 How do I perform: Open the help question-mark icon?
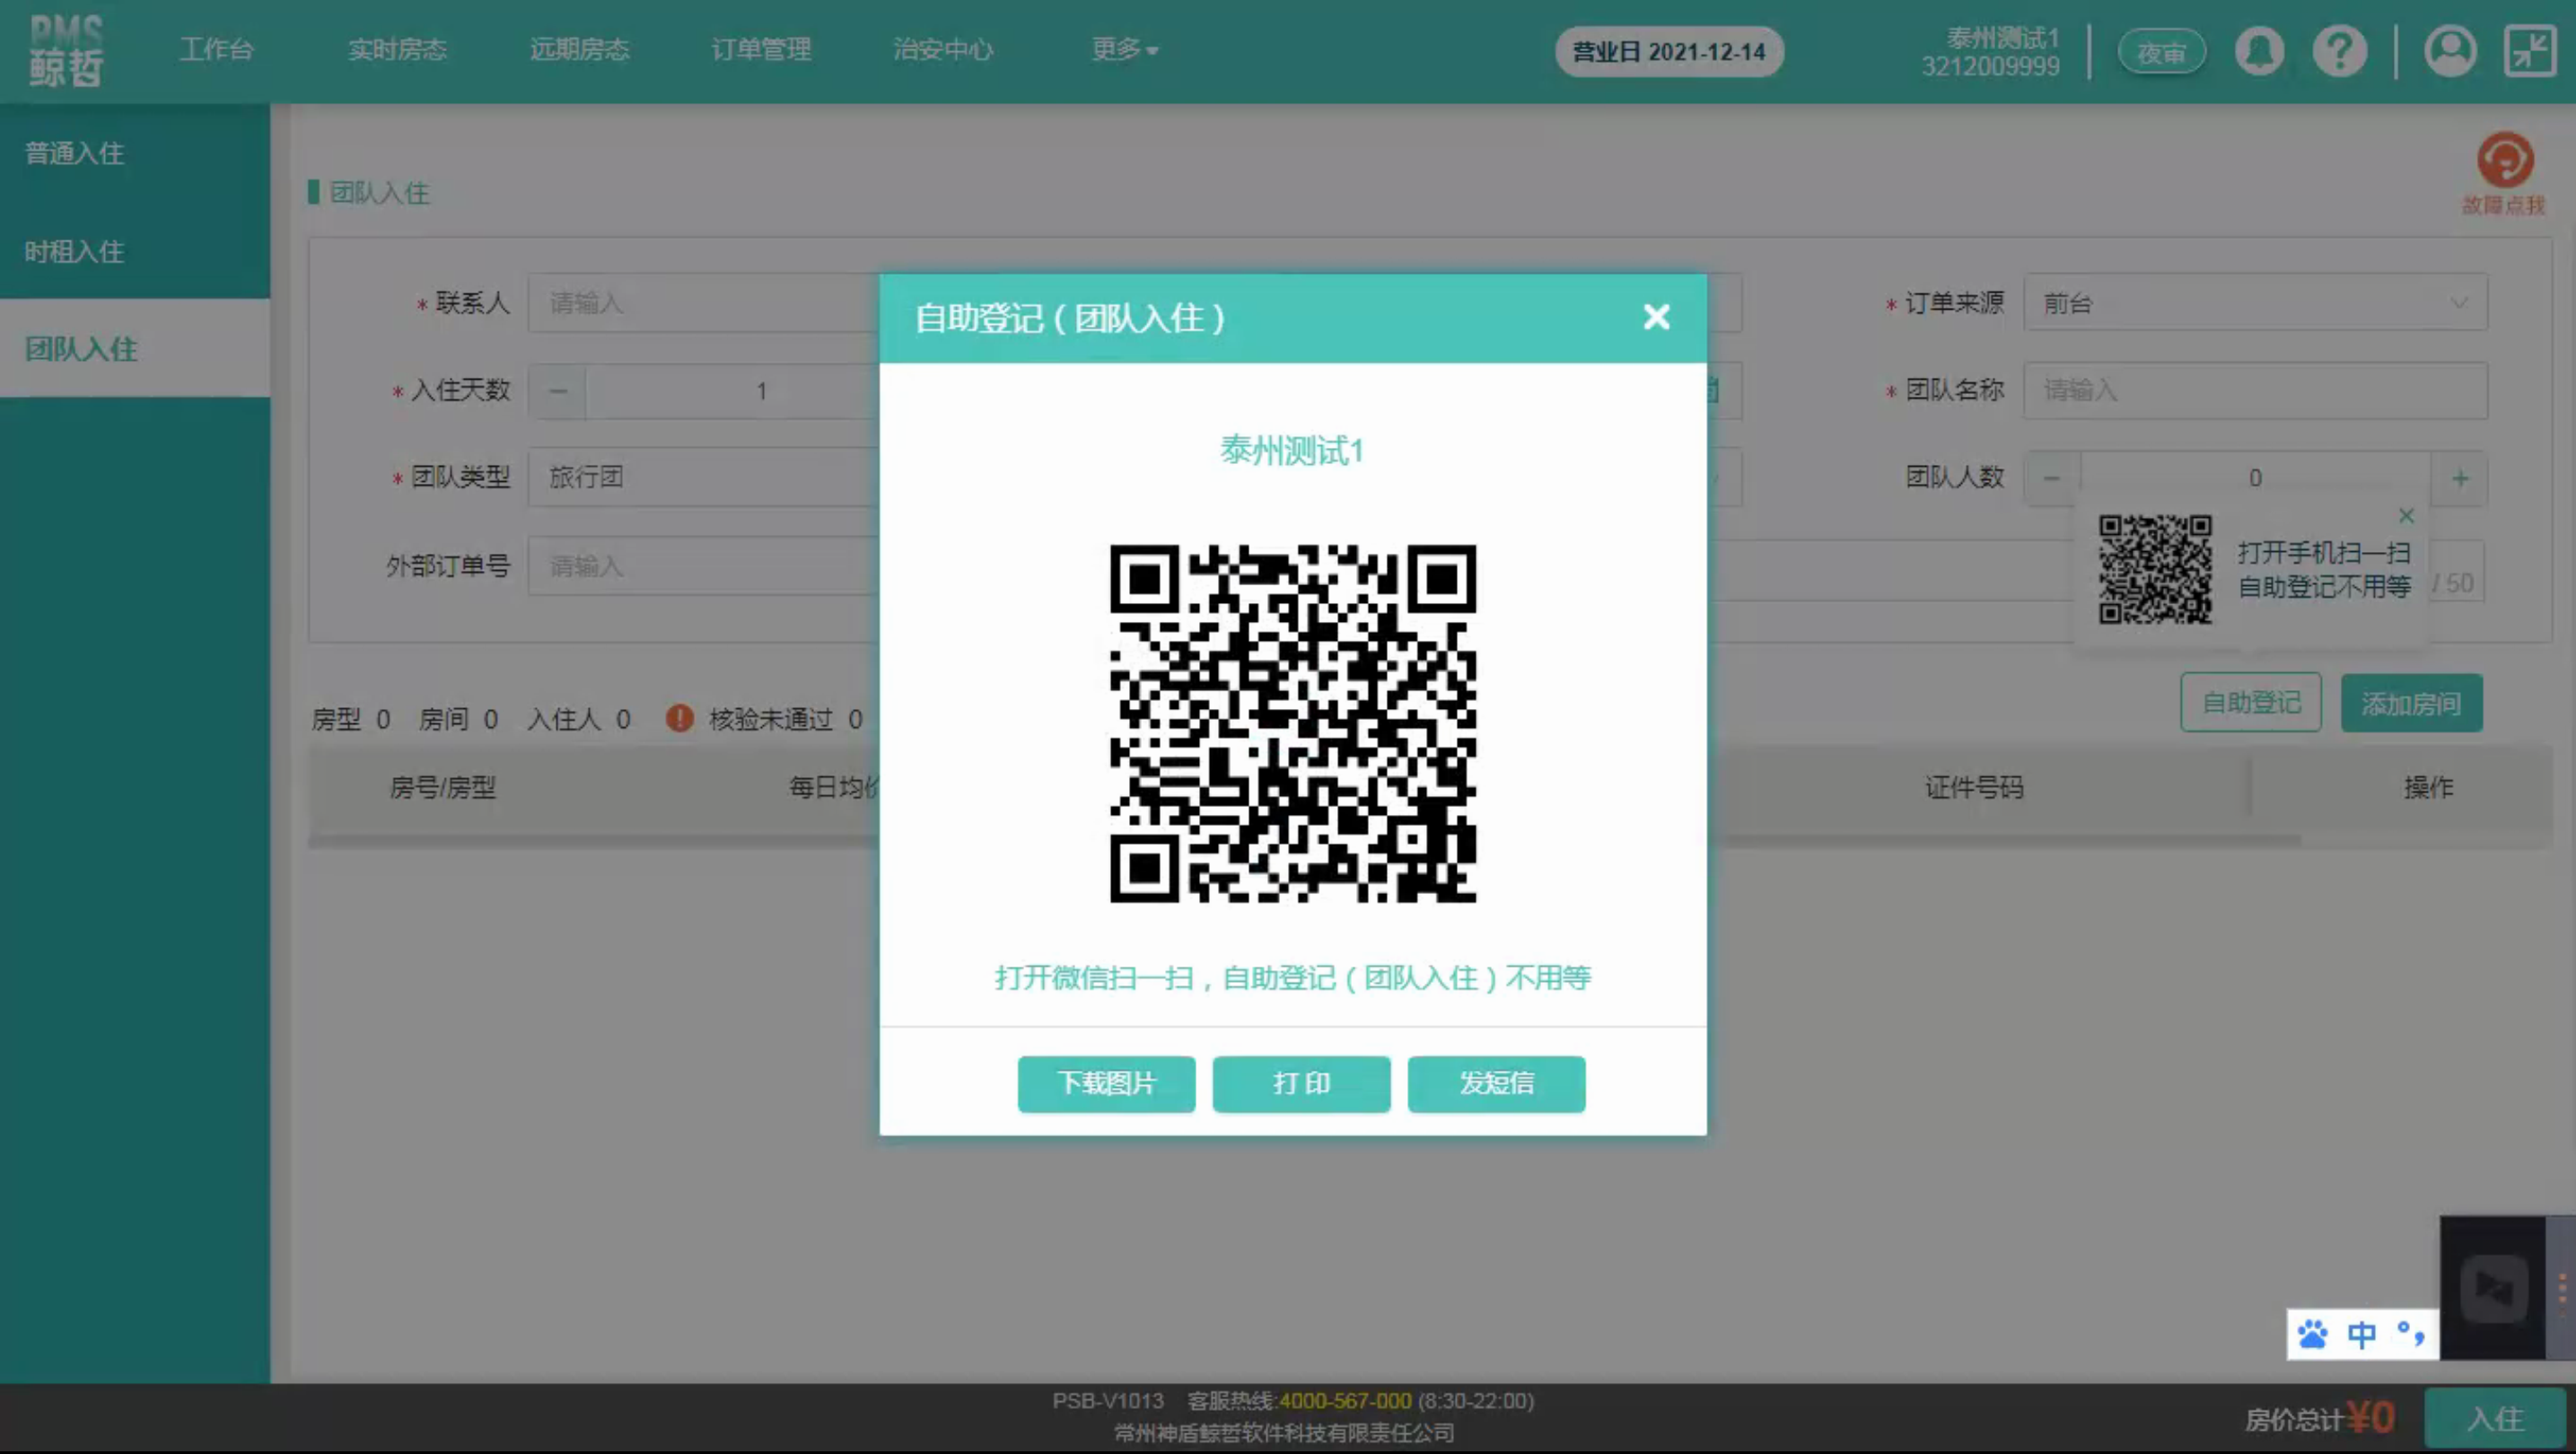click(x=2340, y=51)
